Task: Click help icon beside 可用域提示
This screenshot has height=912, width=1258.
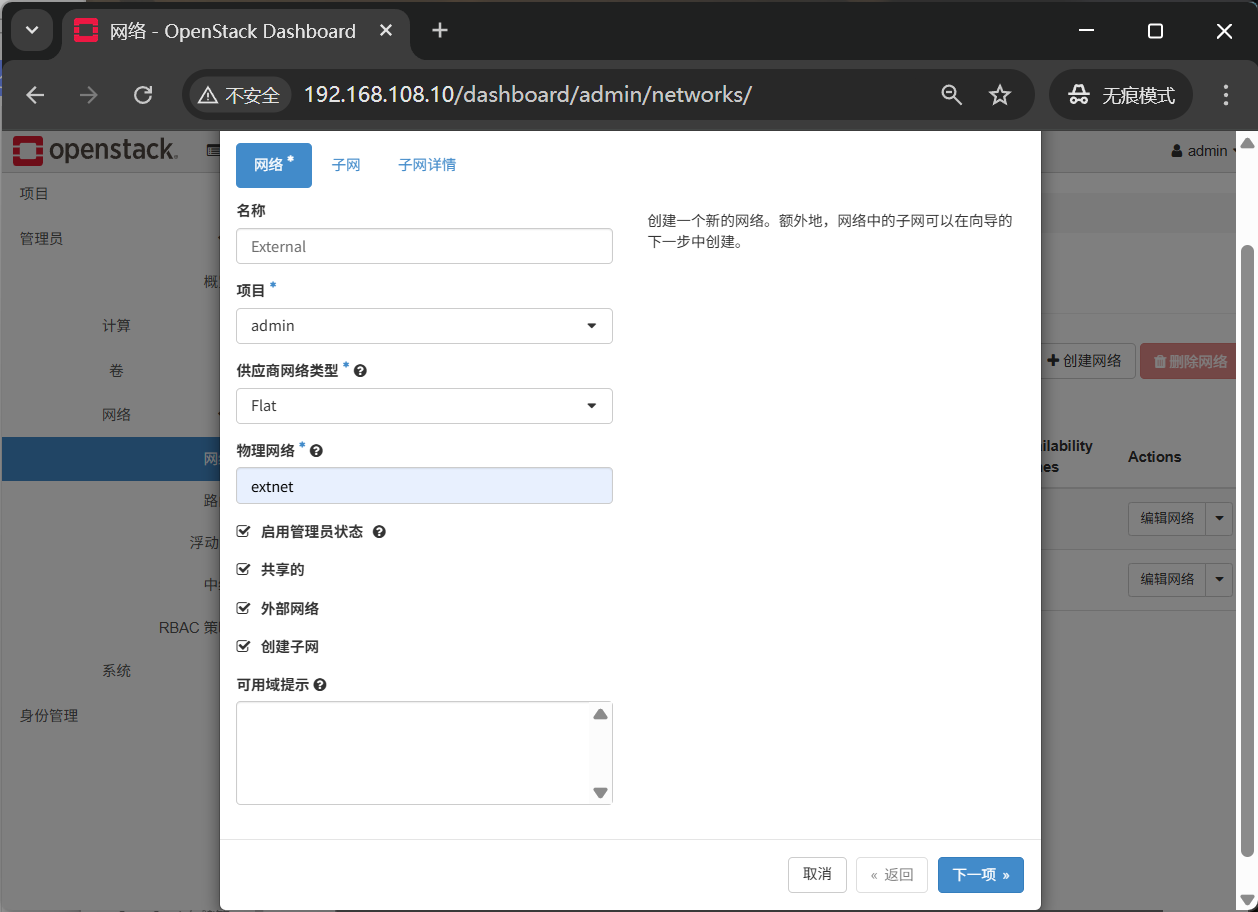Action: pyautogui.click(x=320, y=685)
